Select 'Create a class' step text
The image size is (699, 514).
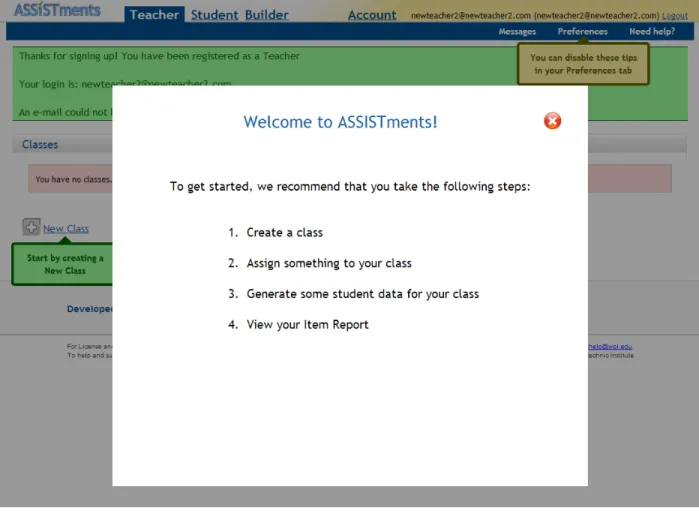[x=284, y=233]
